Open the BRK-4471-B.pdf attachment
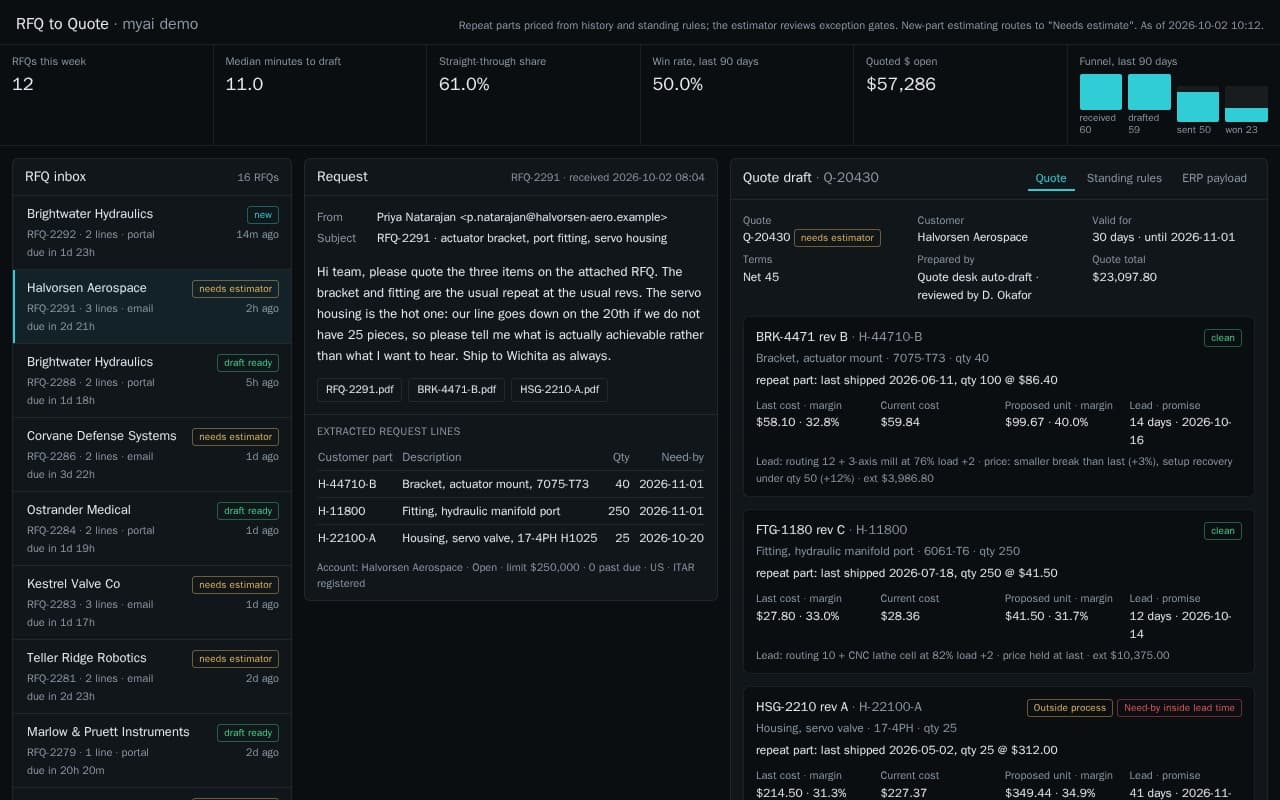Image resolution: width=1280 pixels, height=800 pixels. [456, 389]
